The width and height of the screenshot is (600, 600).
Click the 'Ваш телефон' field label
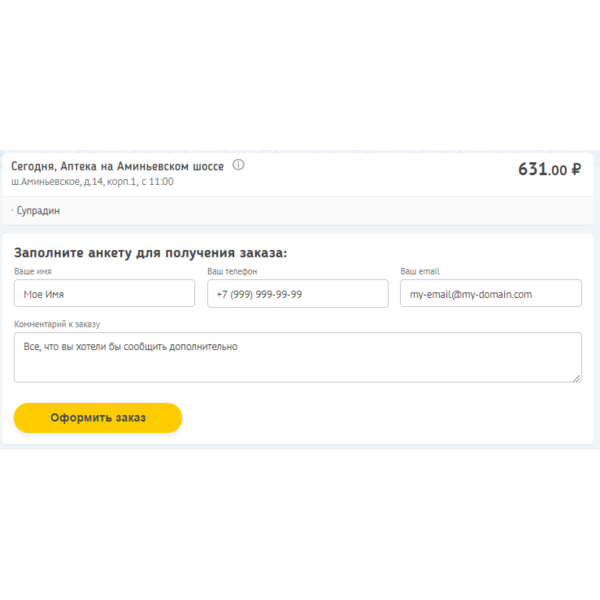click(232, 271)
